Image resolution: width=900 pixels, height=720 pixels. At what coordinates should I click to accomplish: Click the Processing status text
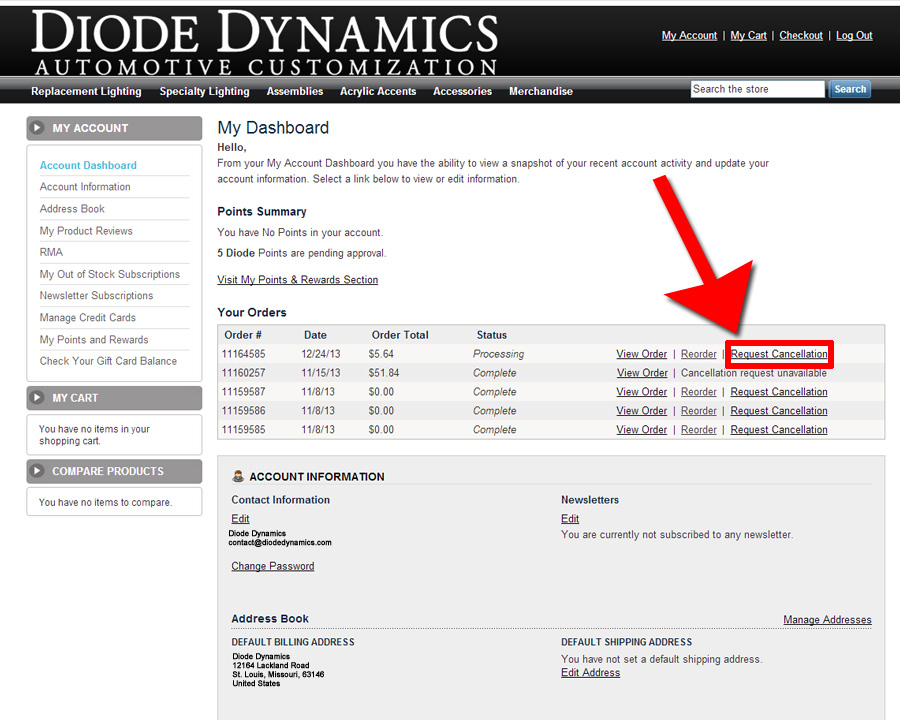point(498,354)
